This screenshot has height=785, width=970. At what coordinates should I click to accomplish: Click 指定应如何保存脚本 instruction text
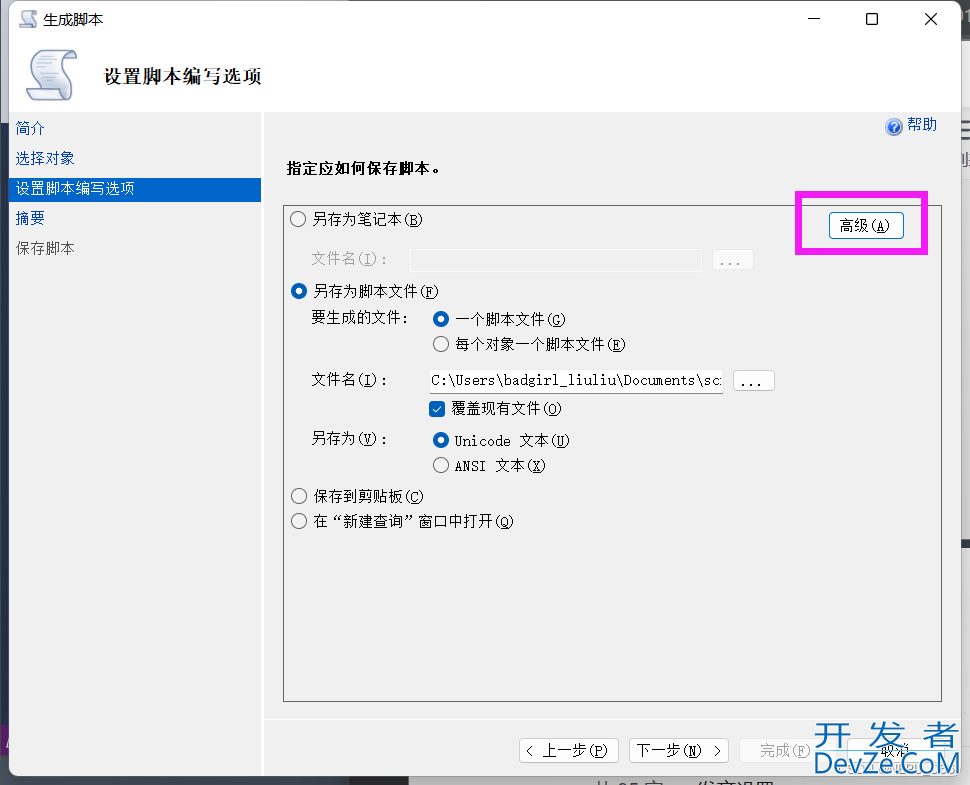point(363,168)
